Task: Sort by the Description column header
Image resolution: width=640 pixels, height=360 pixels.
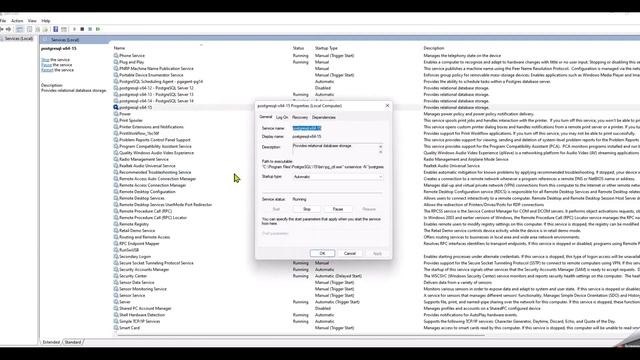Action: point(433,48)
